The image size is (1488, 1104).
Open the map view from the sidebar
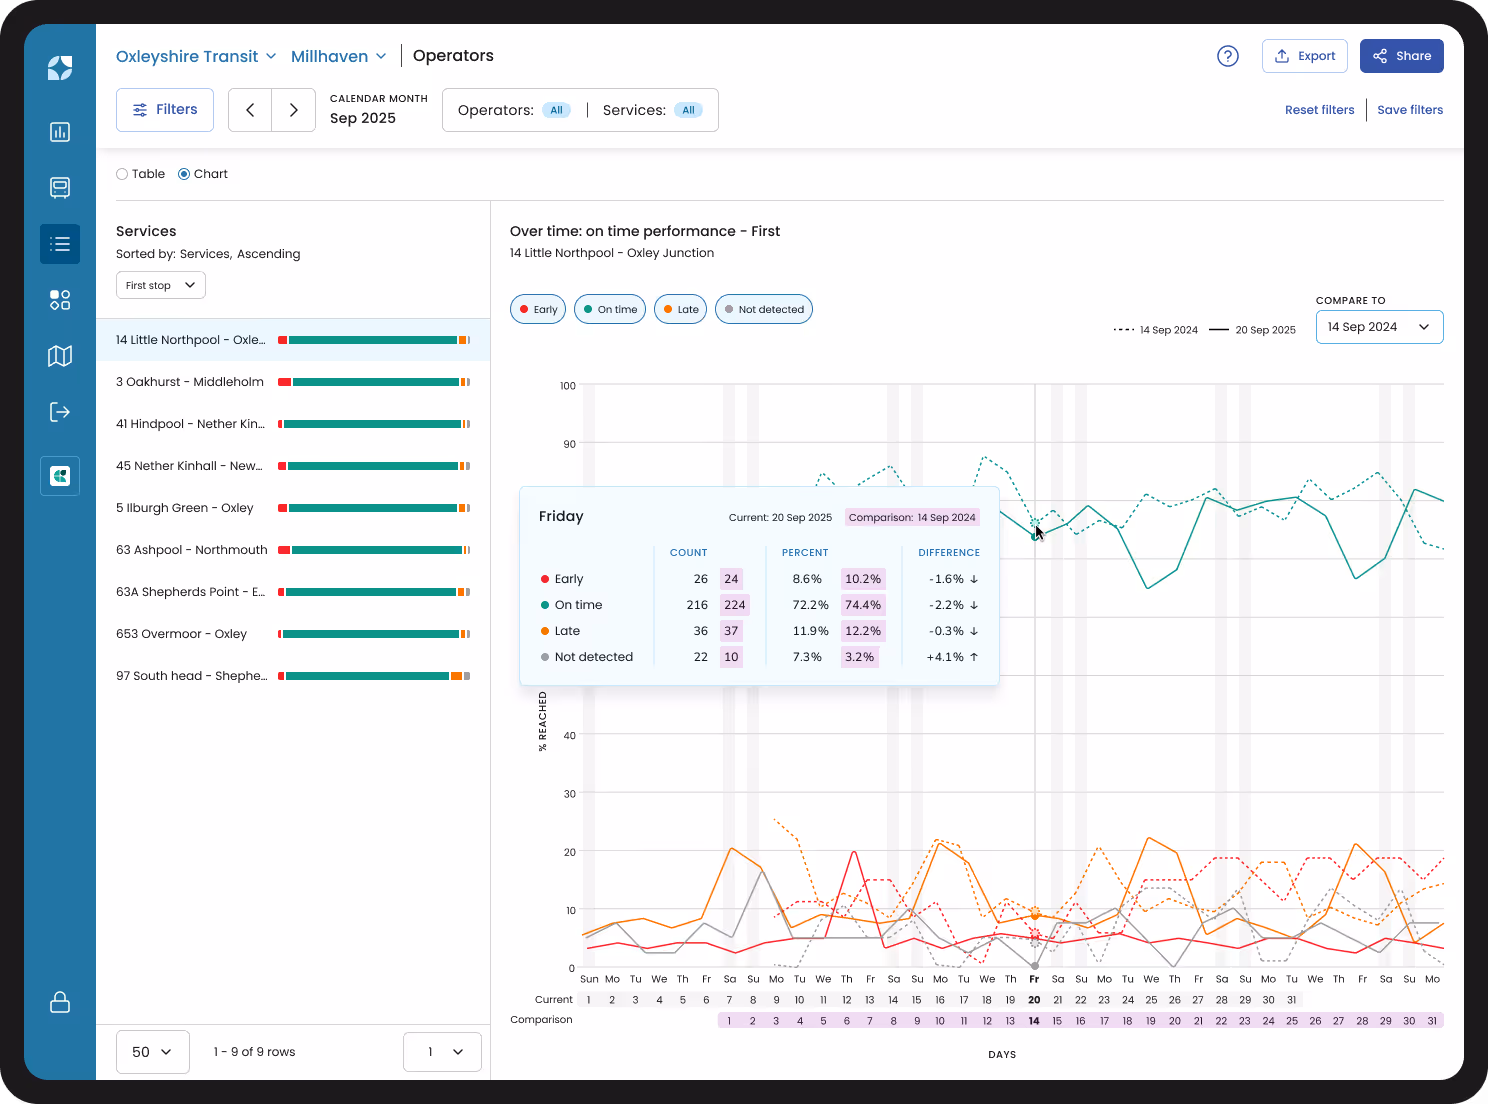pyautogui.click(x=60, y=356)
